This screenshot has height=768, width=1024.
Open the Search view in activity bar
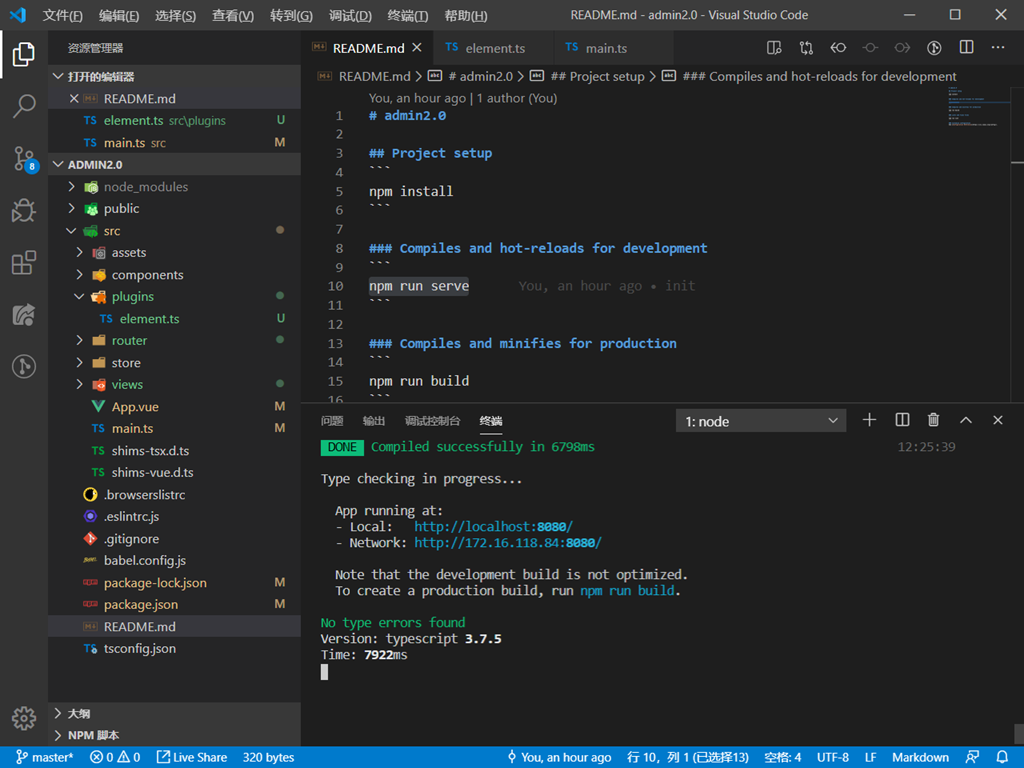pos(24,106)
